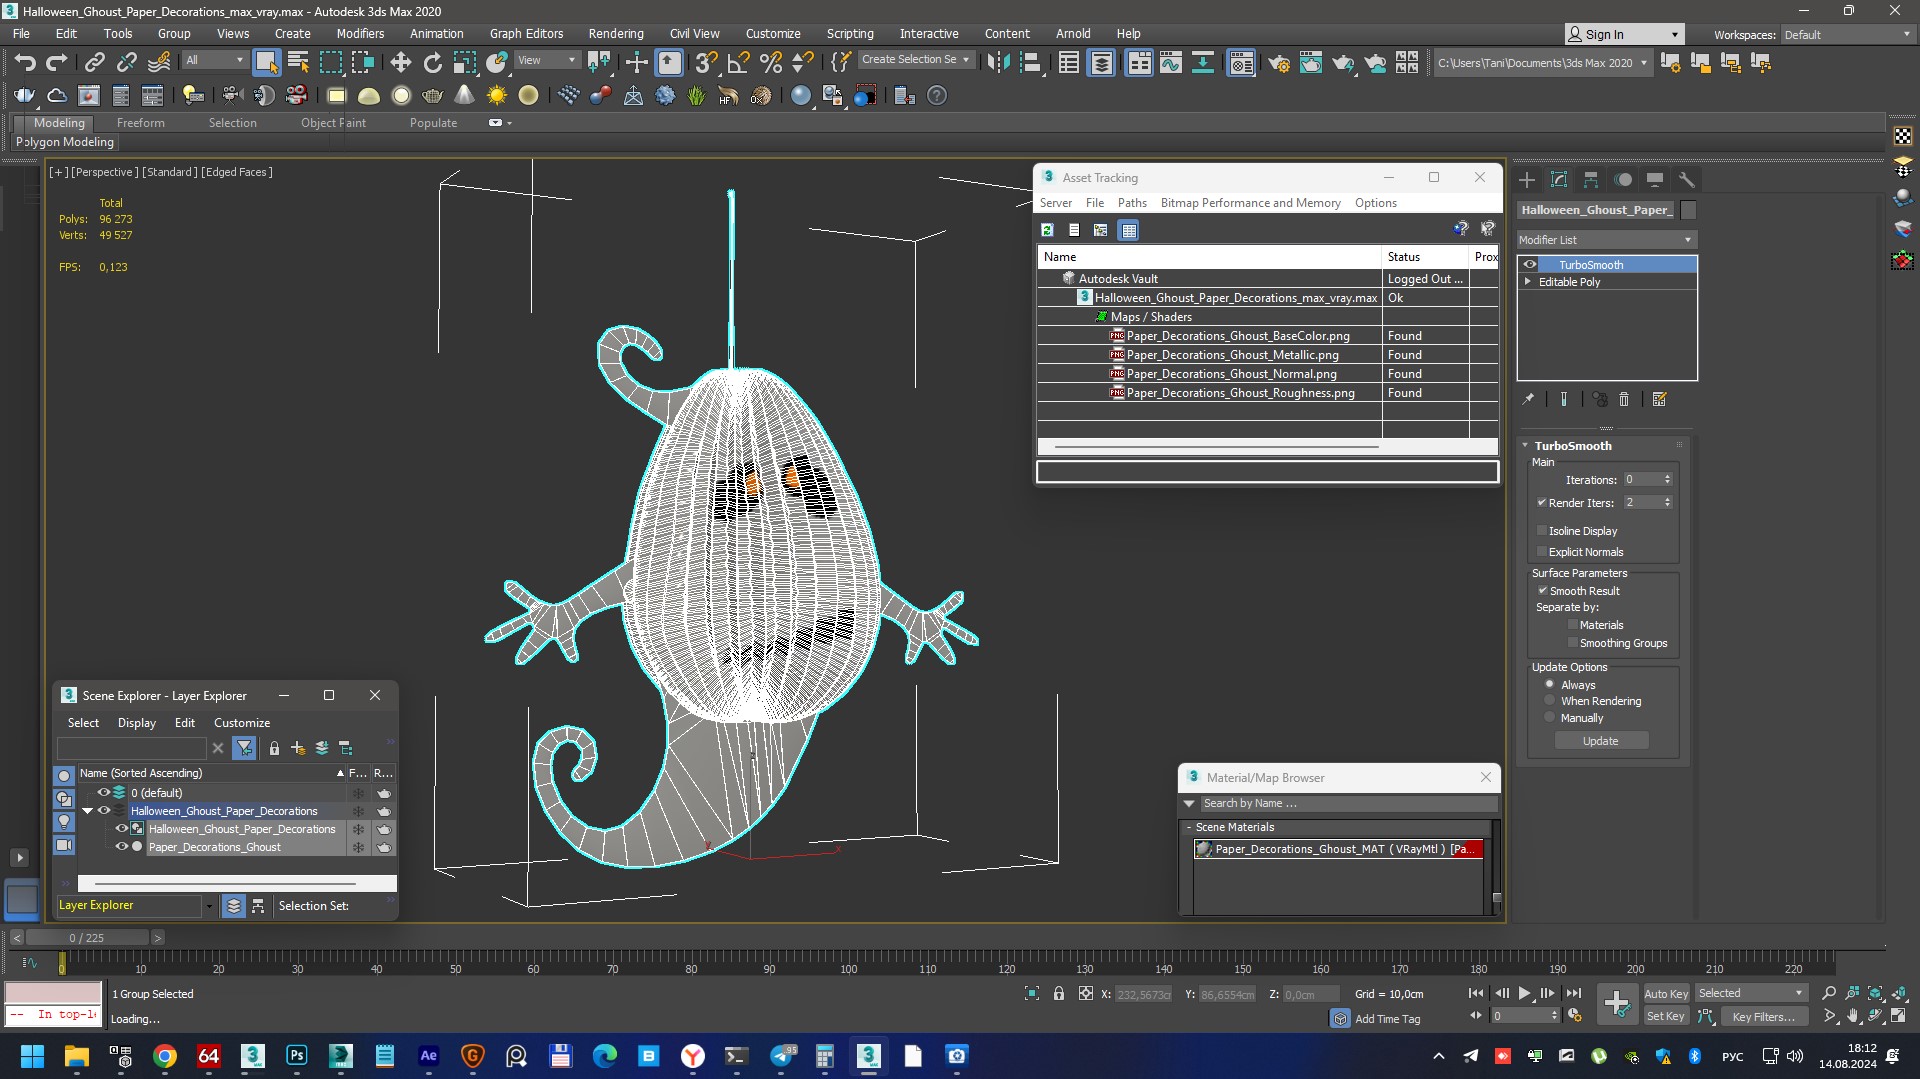Screen dimensions: 1920x1079
Task: Open the Rendering menu
Action: tap(615, 34)
